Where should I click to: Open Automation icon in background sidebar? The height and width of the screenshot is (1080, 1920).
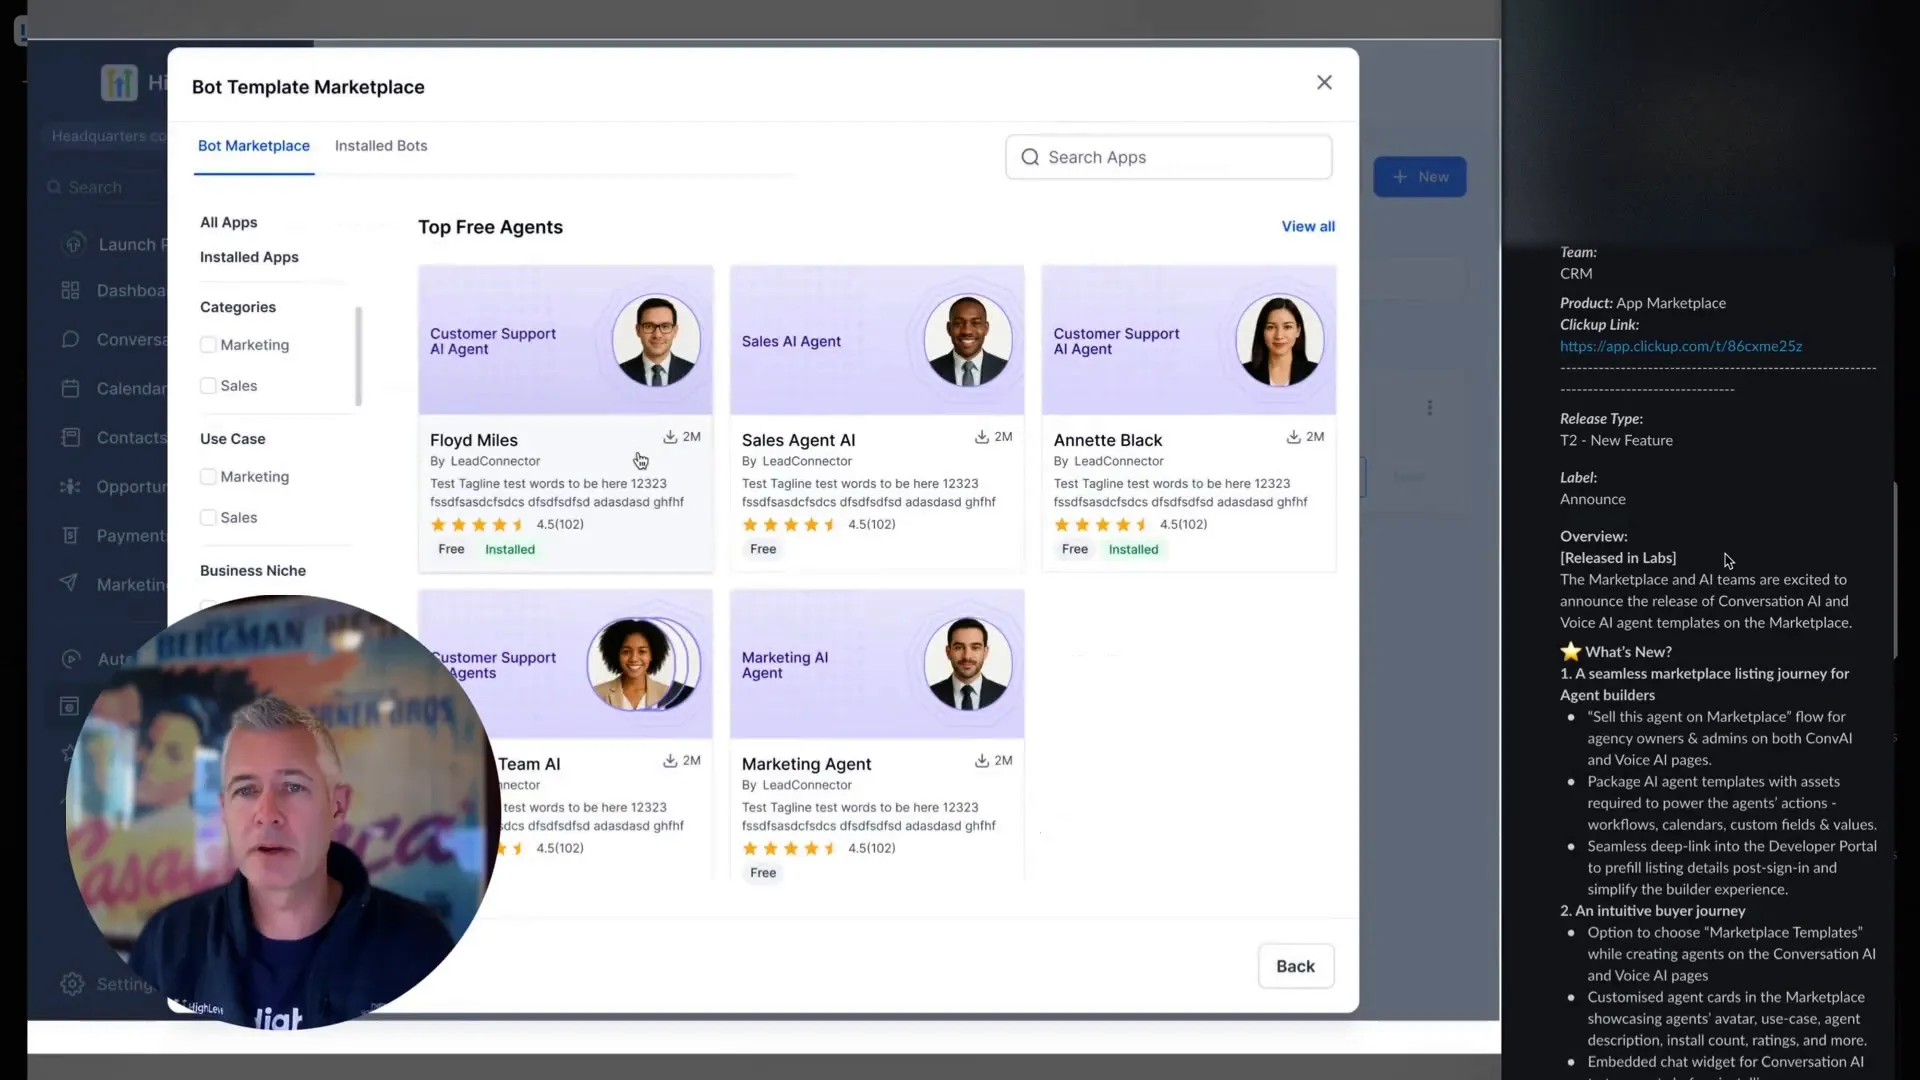[x=70, y=660]
